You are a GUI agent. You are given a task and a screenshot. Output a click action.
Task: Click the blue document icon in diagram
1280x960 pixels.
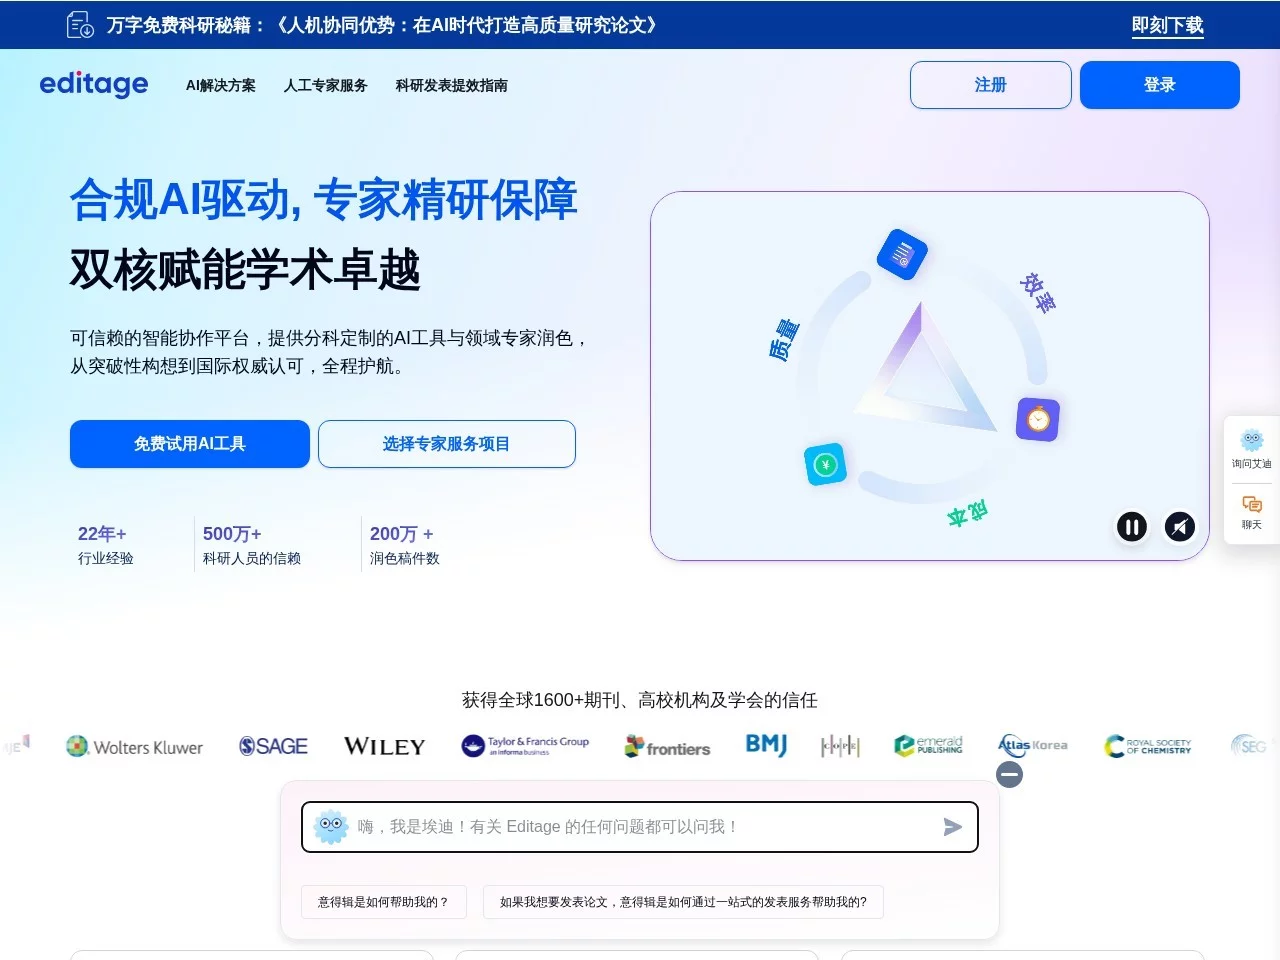902,255
